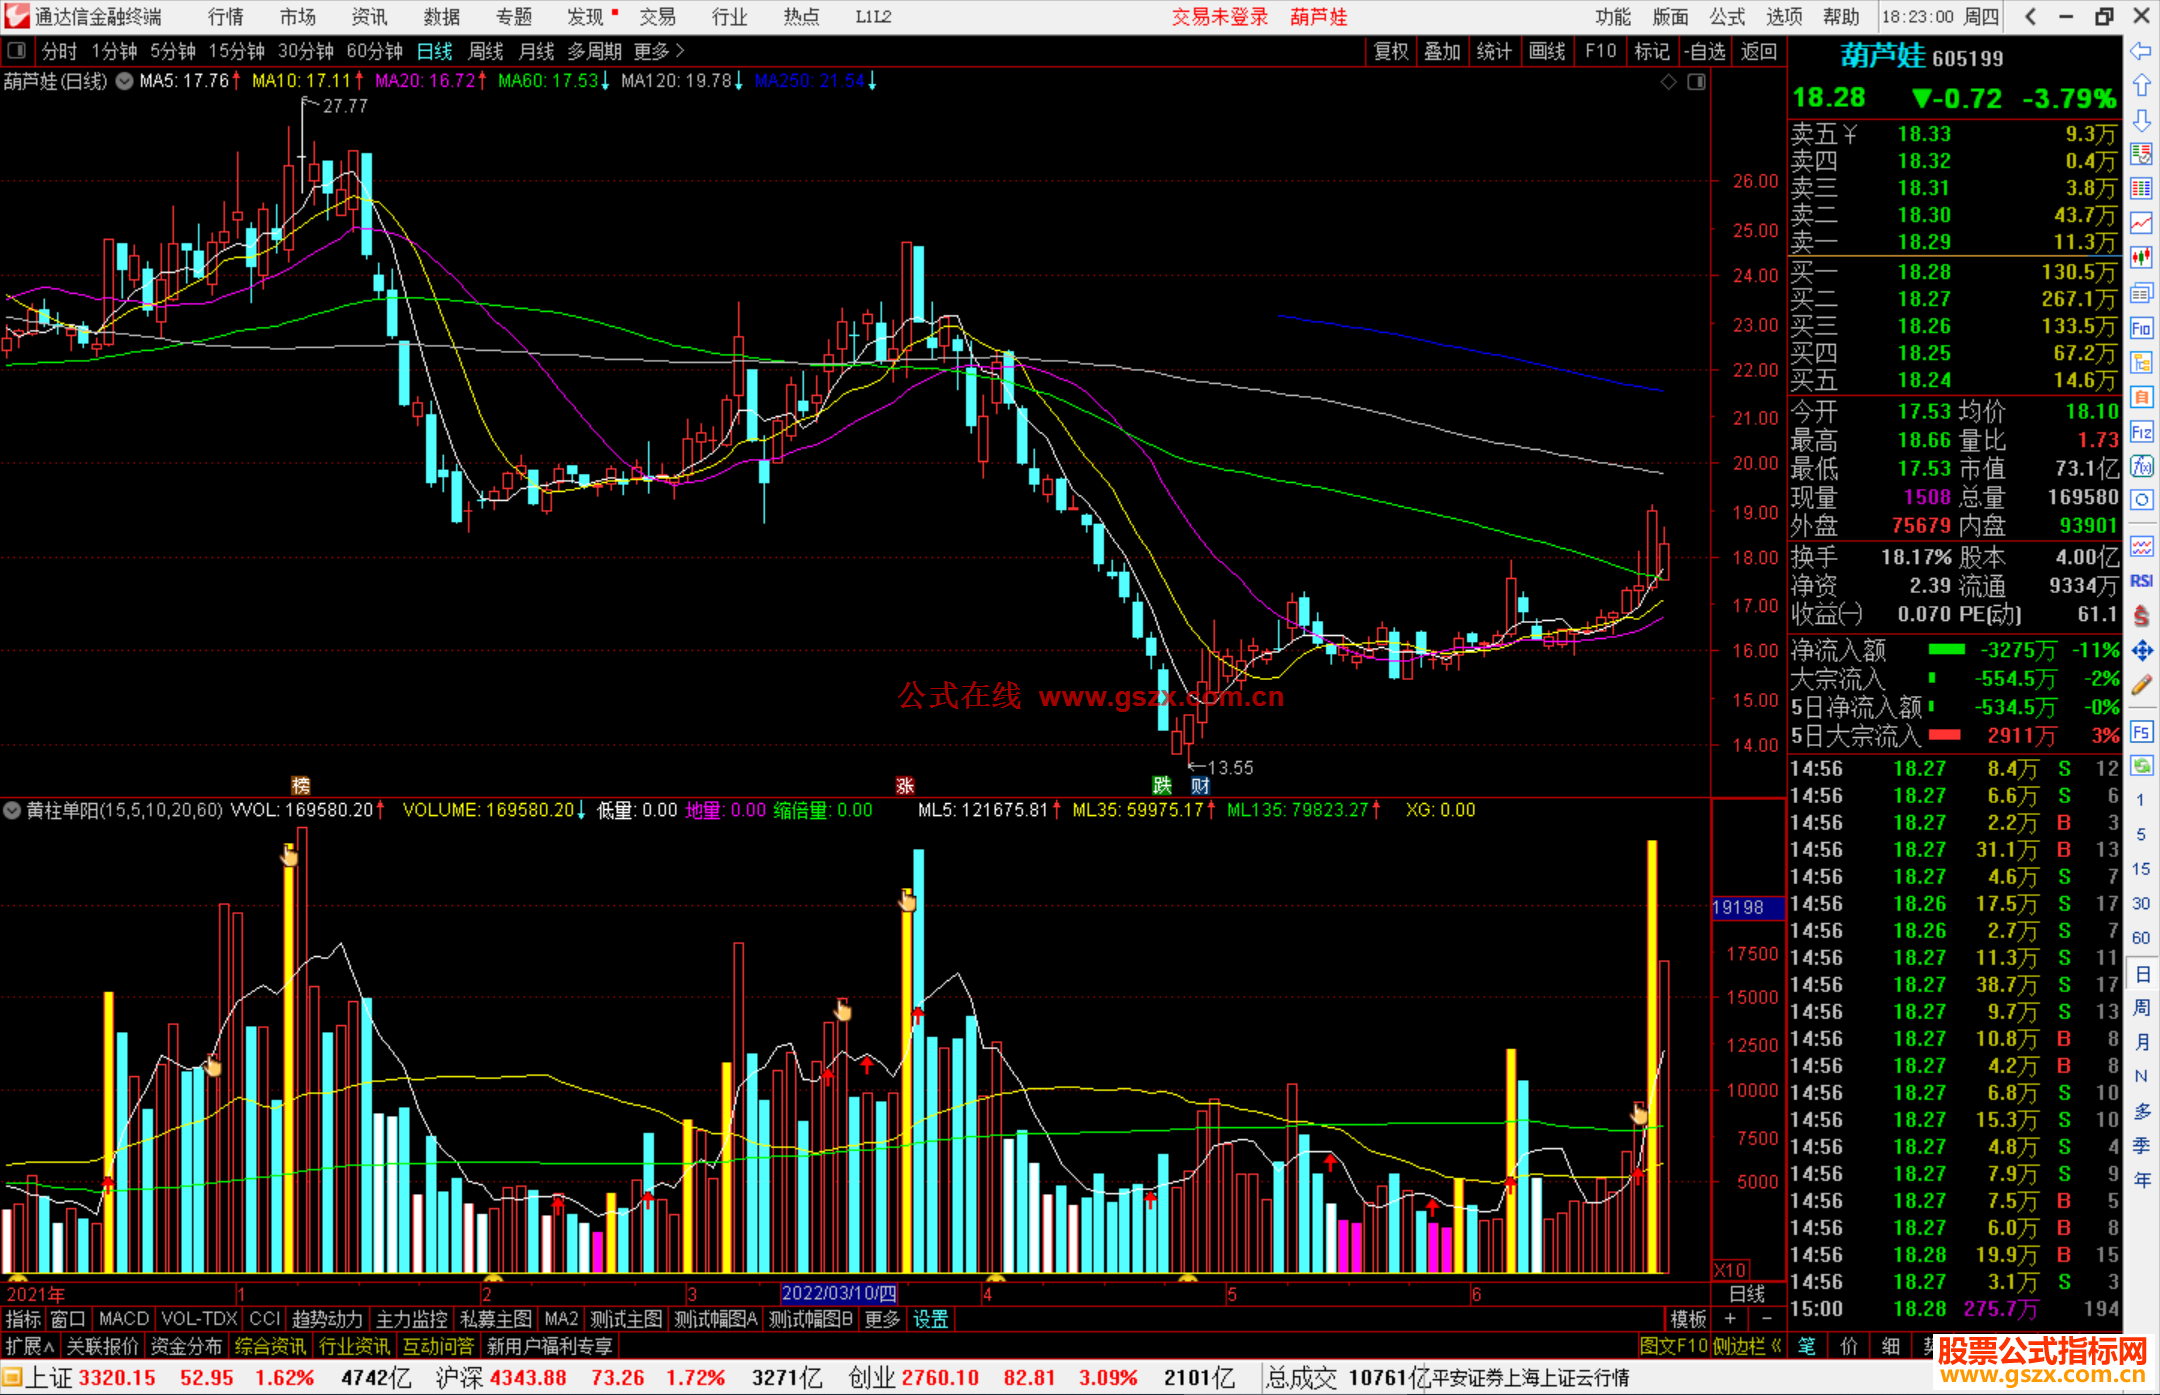
Task: Click the small panel icon beside diamond icon
Action: click(1696, 82)
